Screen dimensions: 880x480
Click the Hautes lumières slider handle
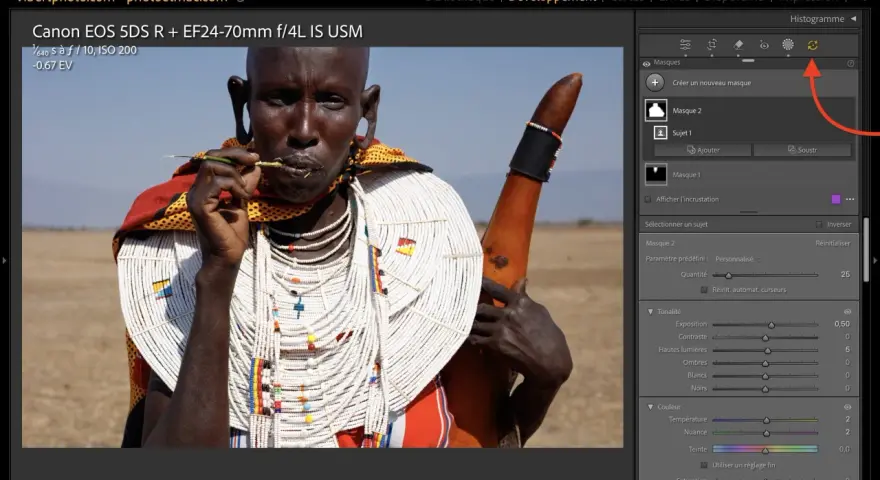[x=767, y=351]
